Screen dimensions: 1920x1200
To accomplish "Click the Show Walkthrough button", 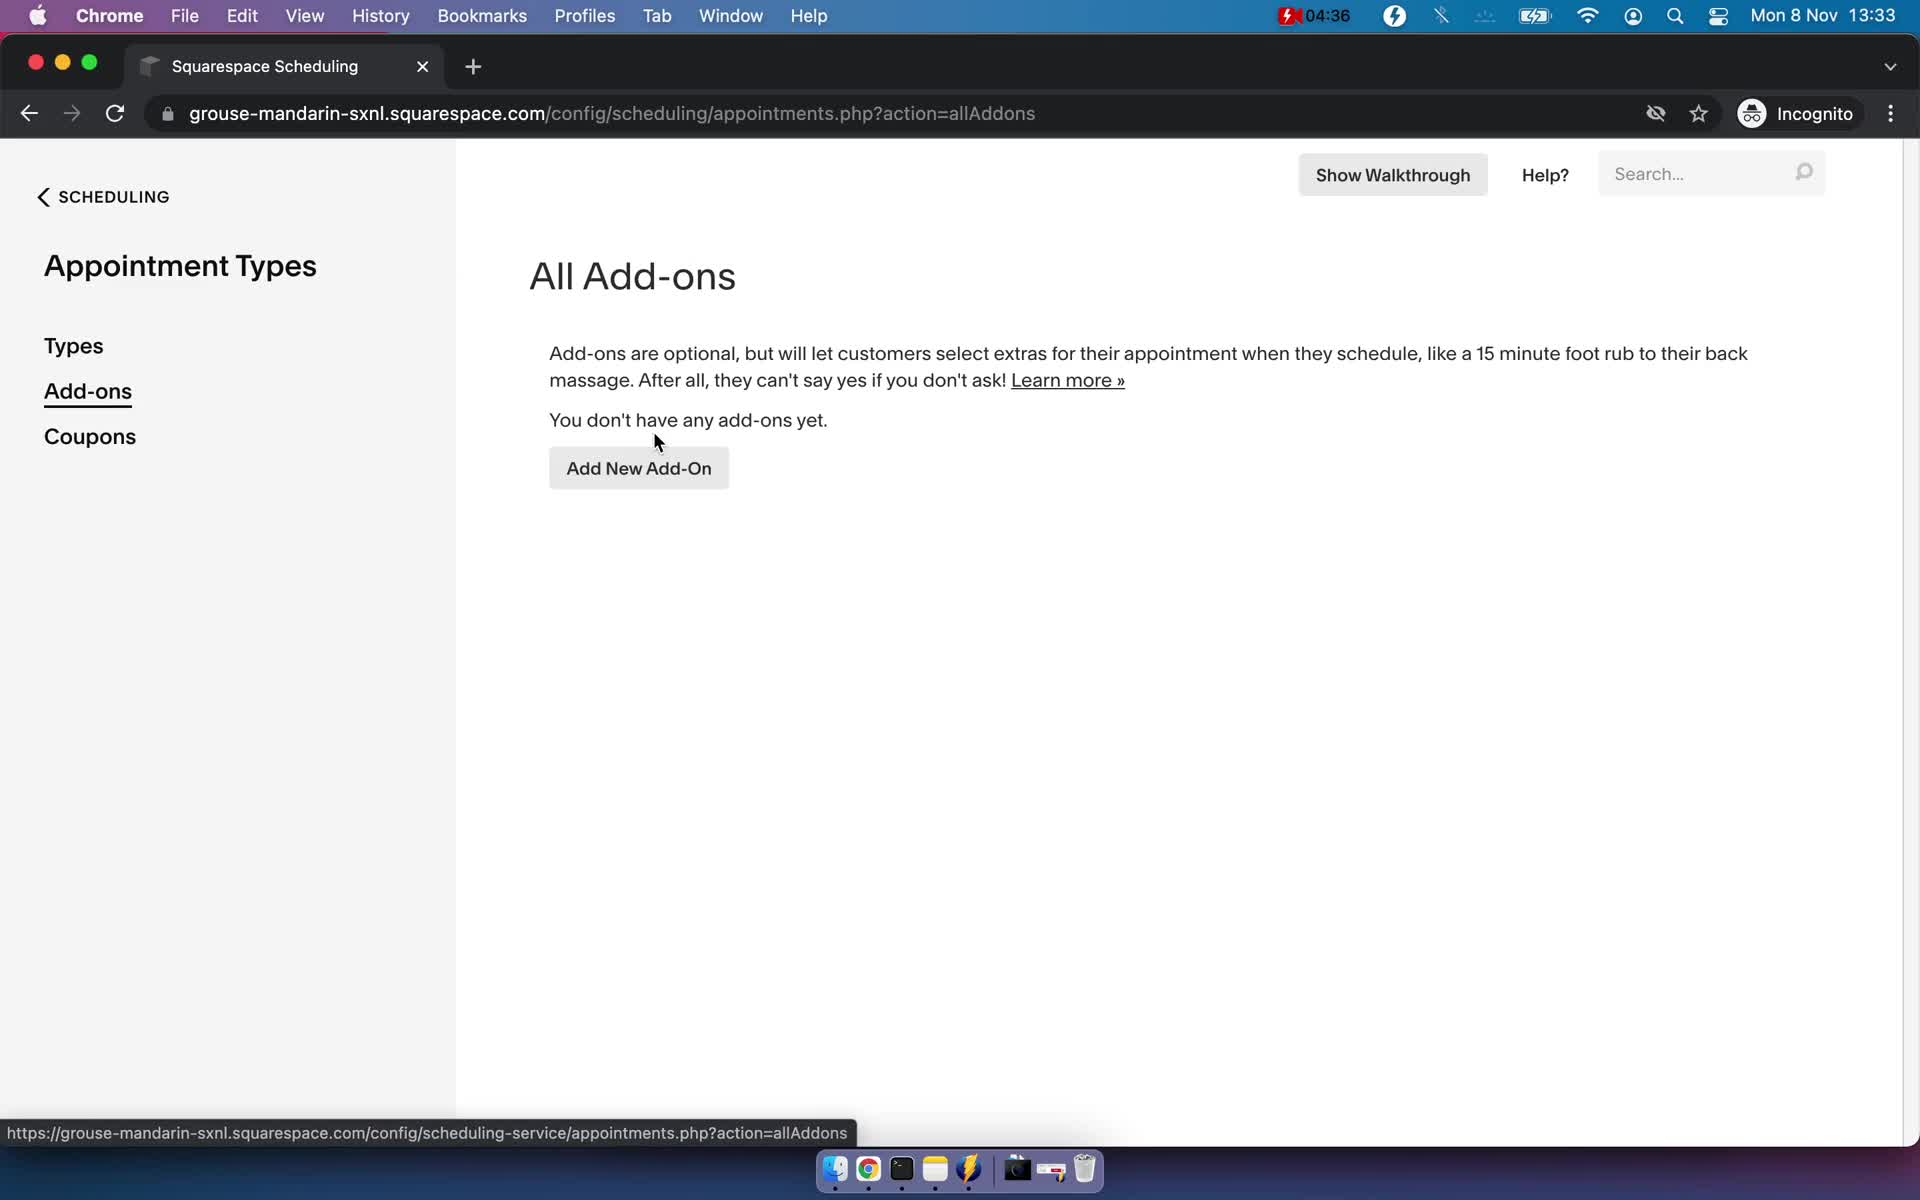I will (1392, 174).
